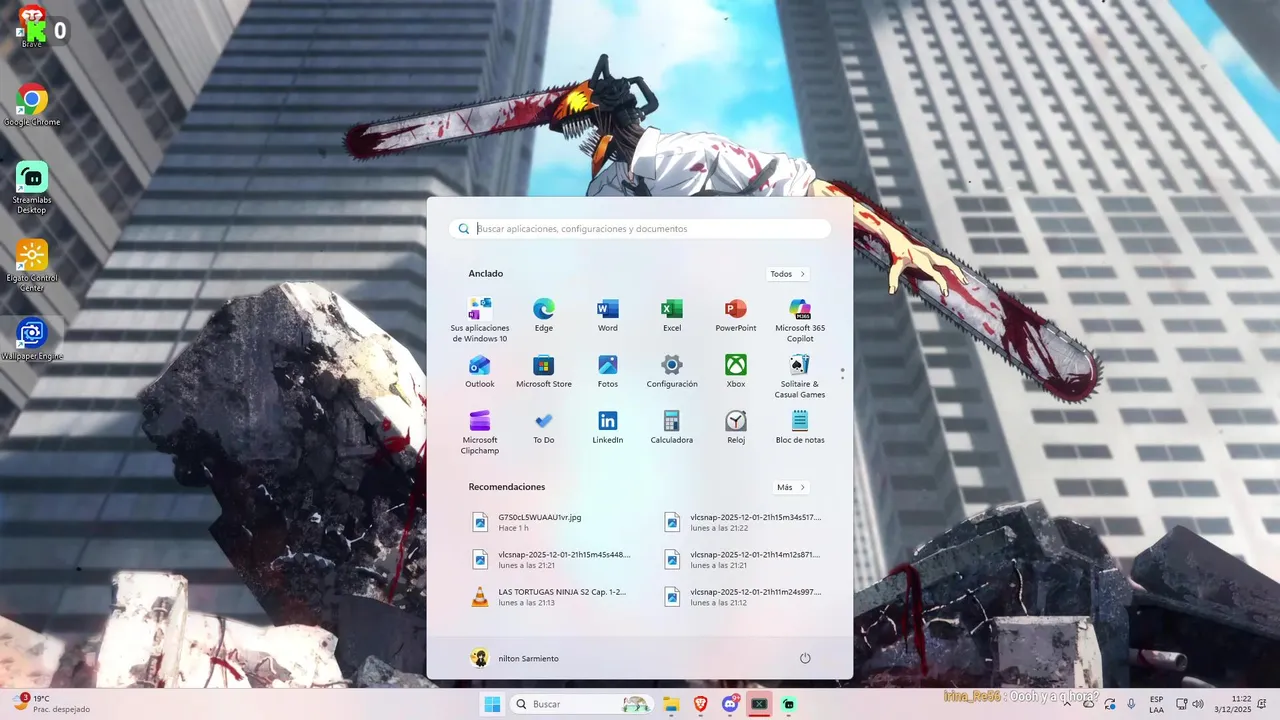This screenshot has width=1280, height=720.
Task: Expand the hidden system tray icons chevron
Action: (x=1066, y=704)
